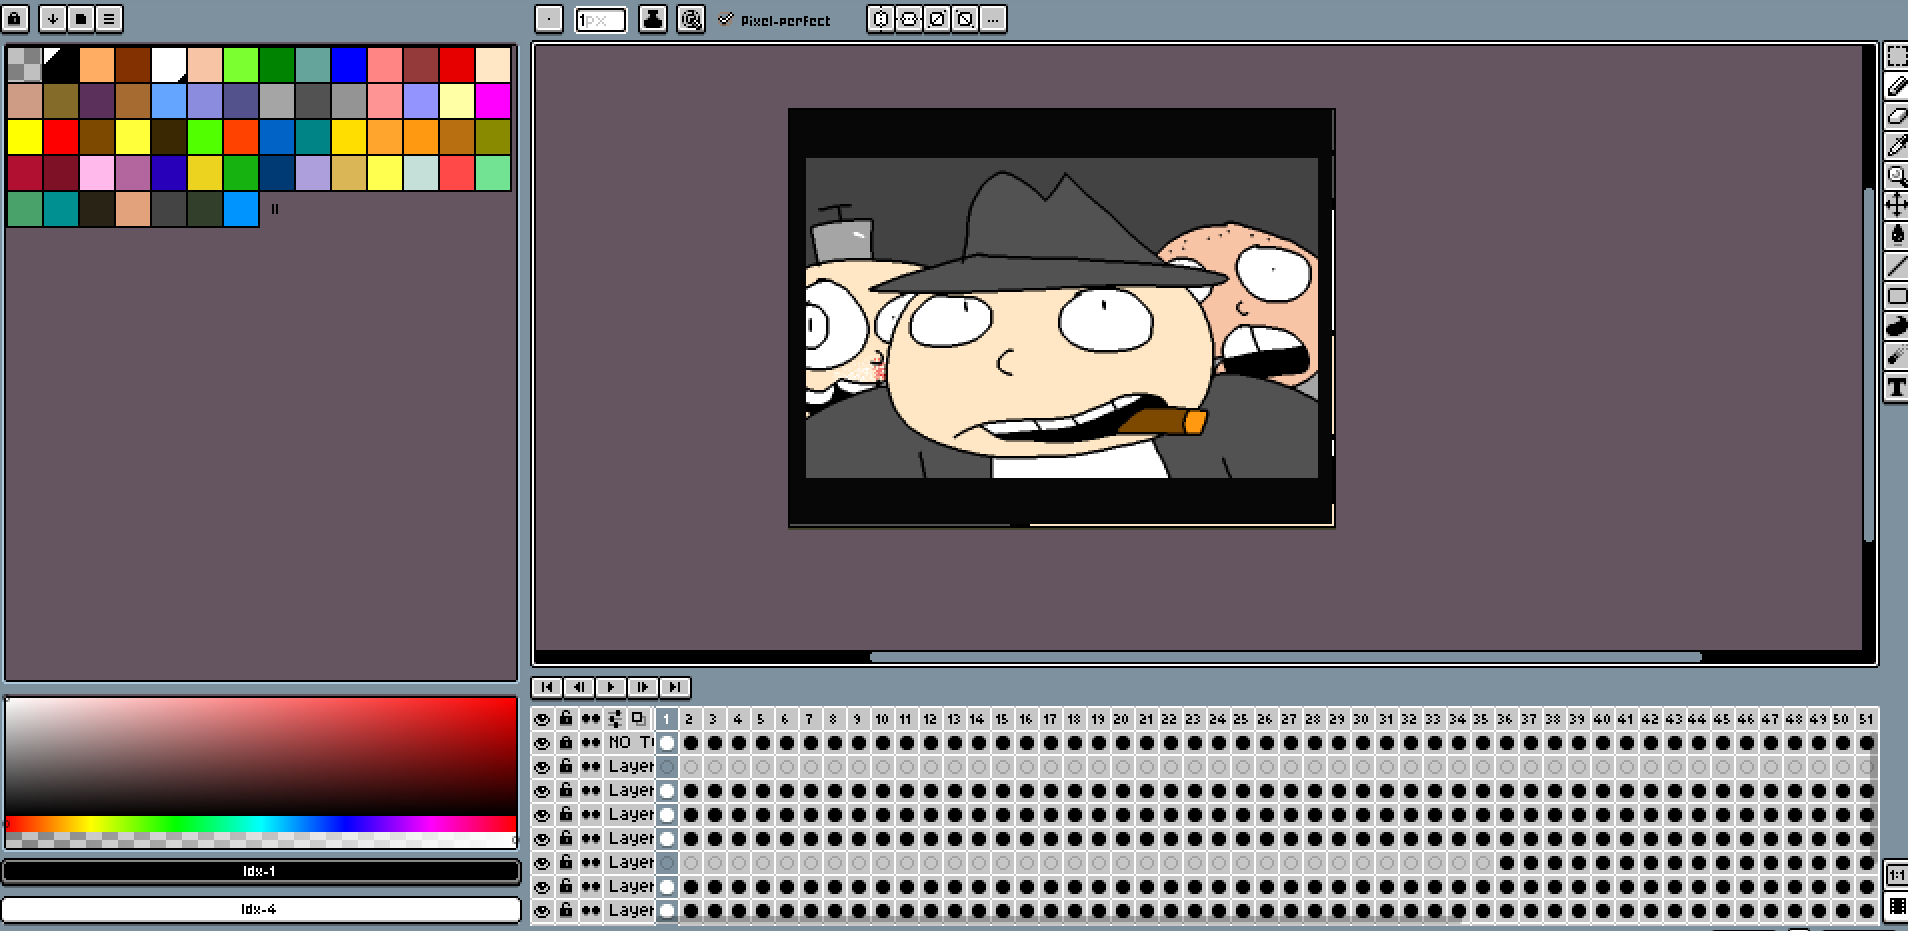This screenshot has height=931, width=1908.
Task: Select the Rectangle shape tool
Action: tap(1896, 296)
